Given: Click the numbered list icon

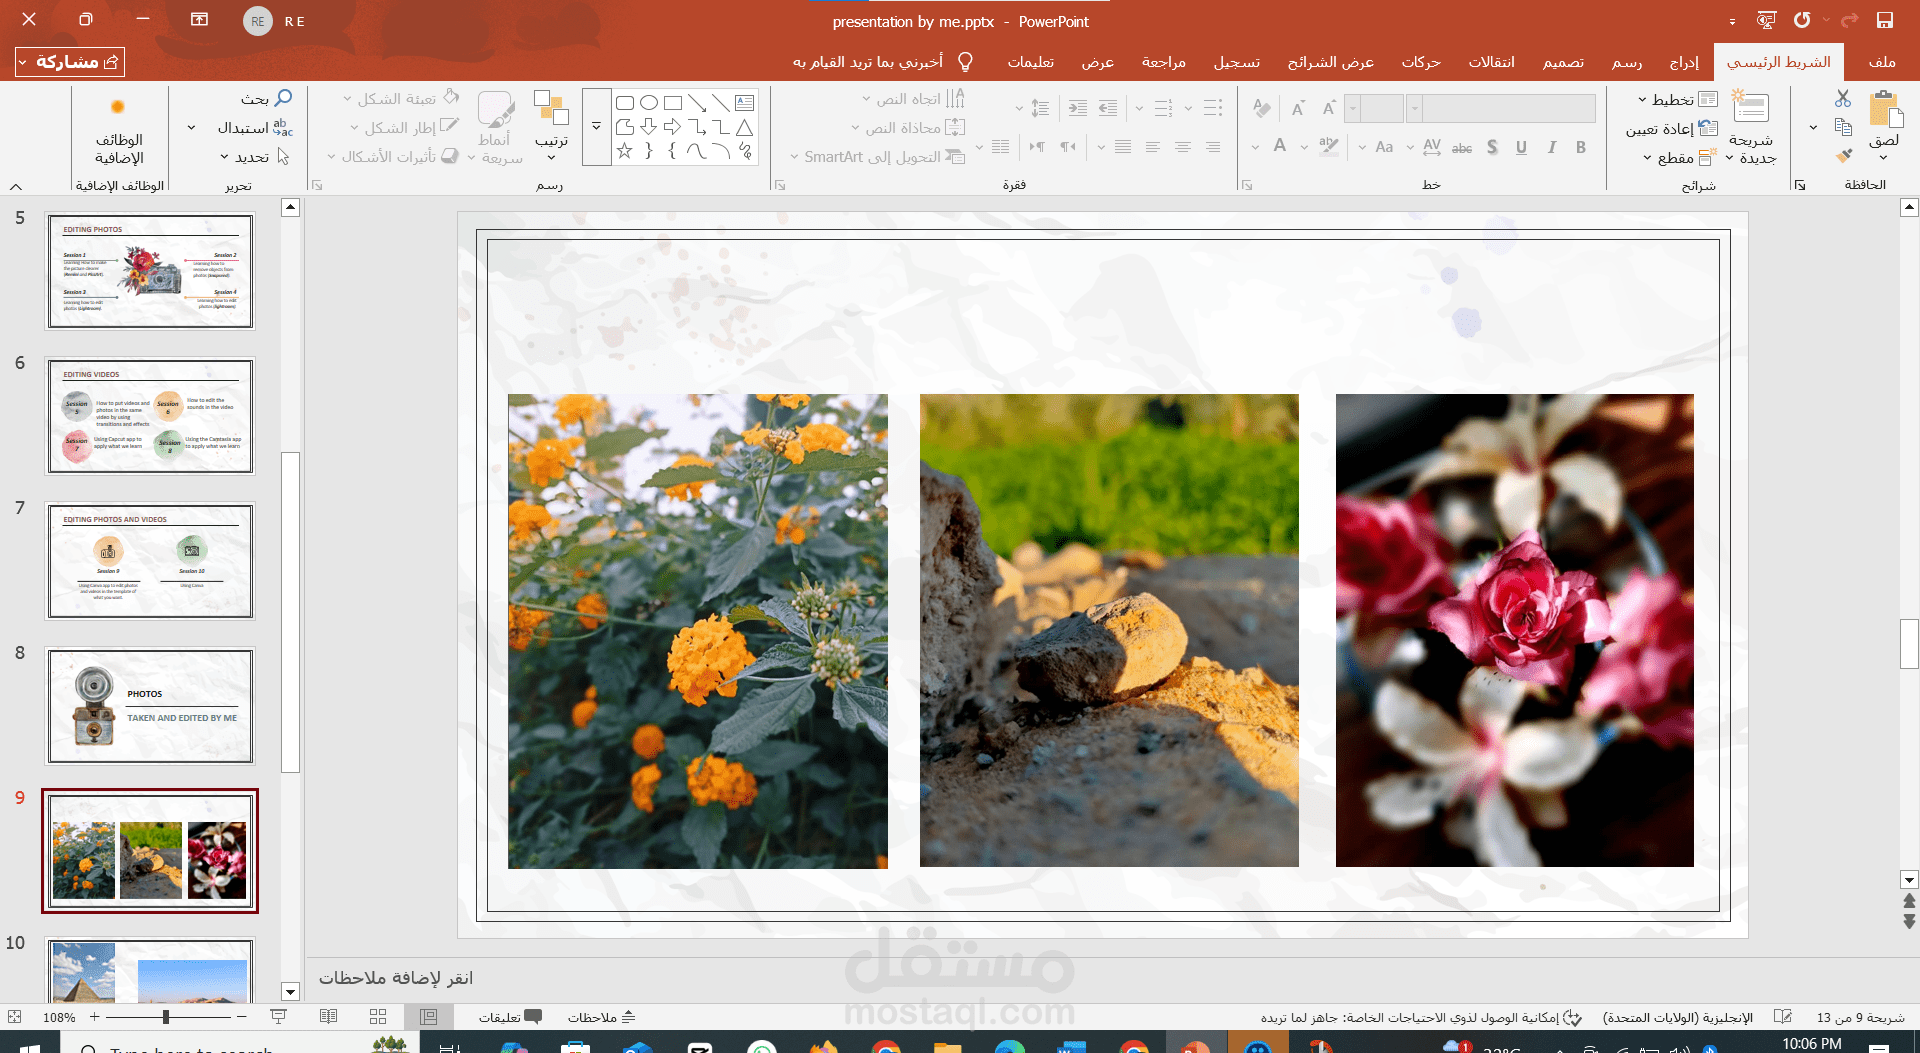Looking at the screenshot, I should 1164,108.
